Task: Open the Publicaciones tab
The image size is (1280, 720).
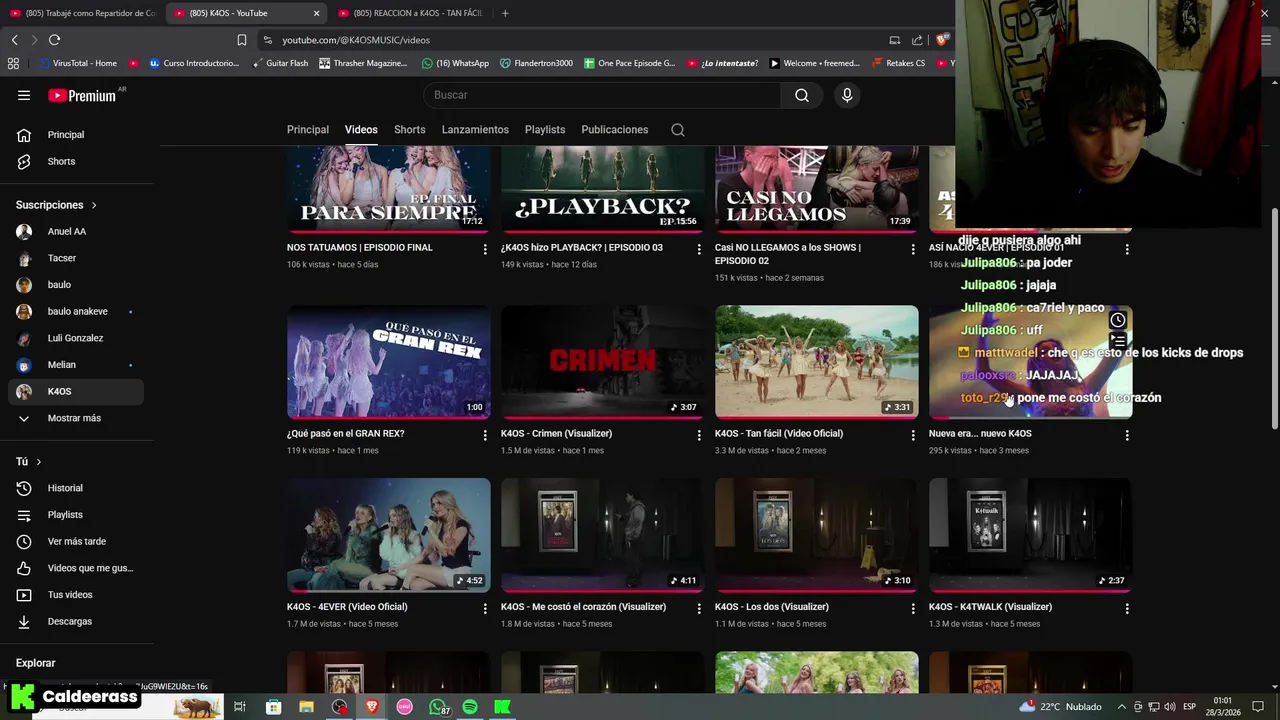Action: 615,130
